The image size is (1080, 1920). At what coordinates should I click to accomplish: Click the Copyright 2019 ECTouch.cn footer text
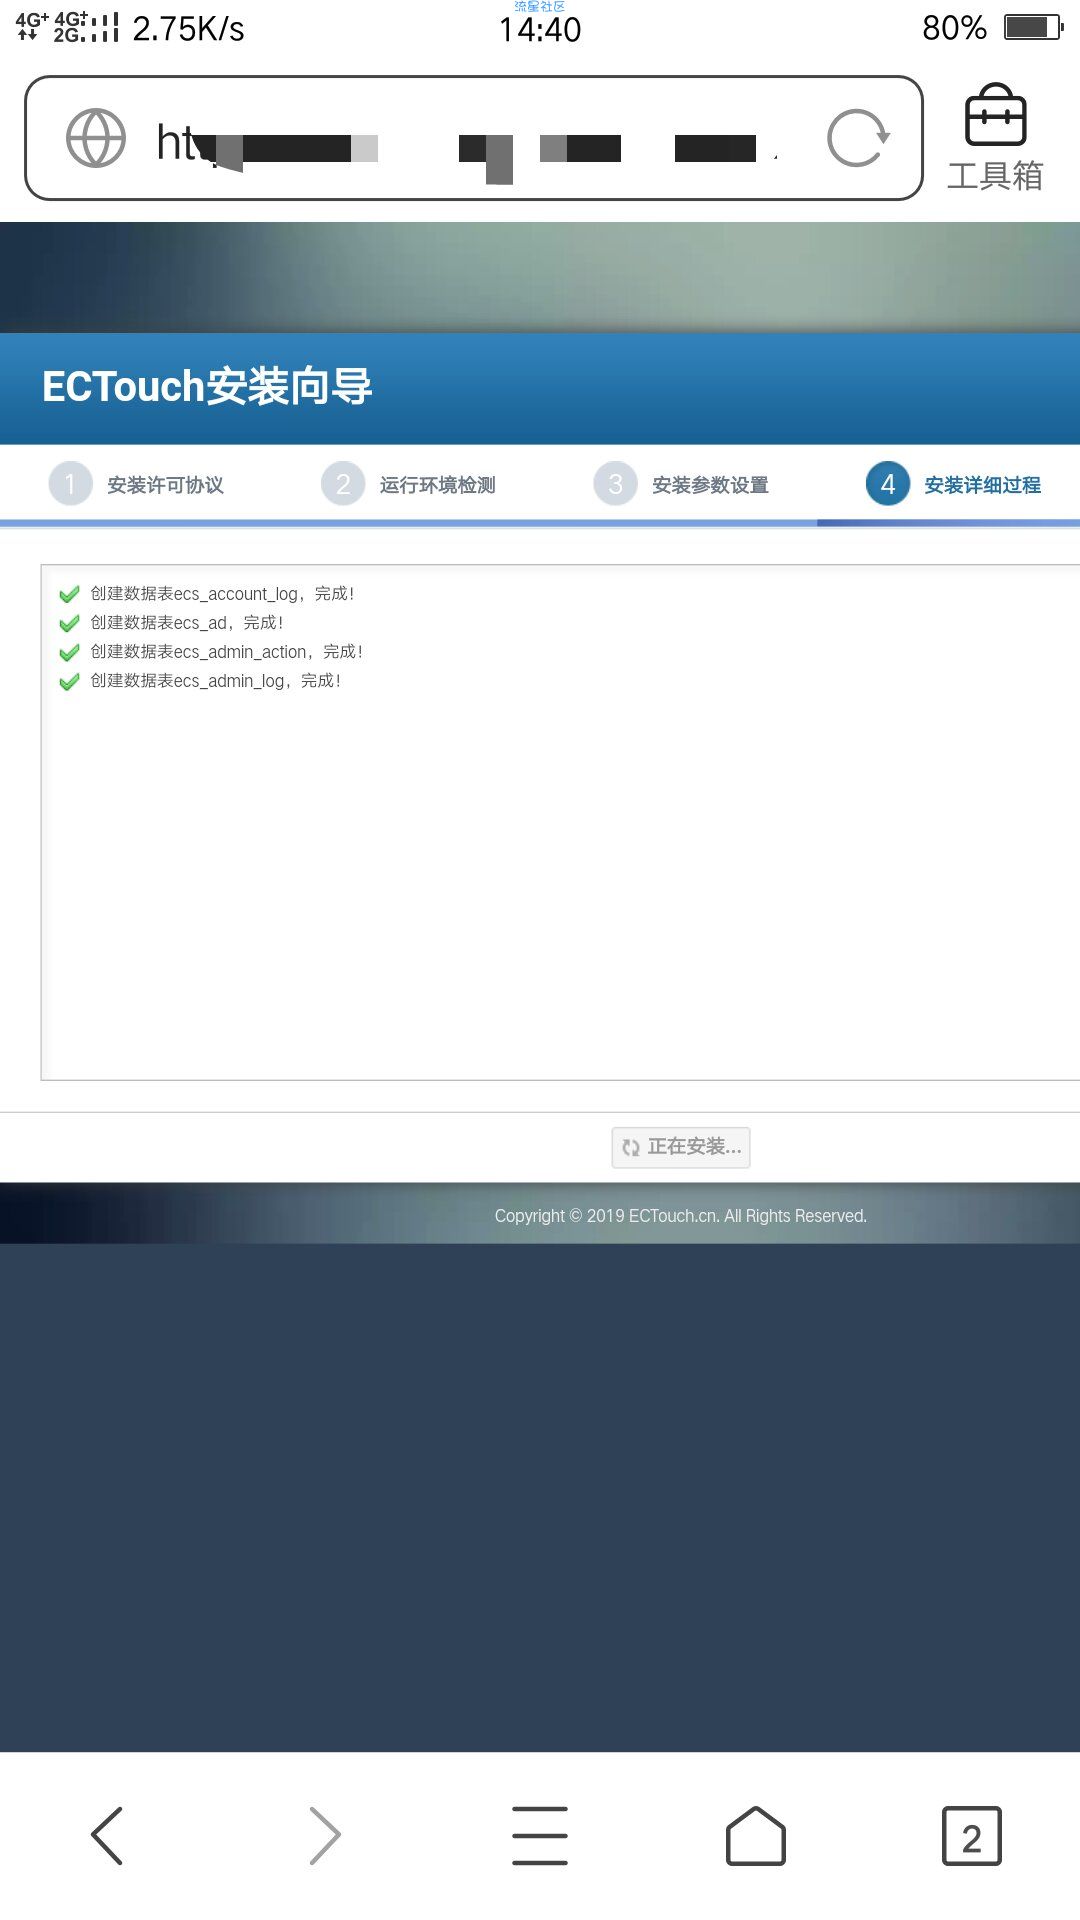(x=680, y=1216)
